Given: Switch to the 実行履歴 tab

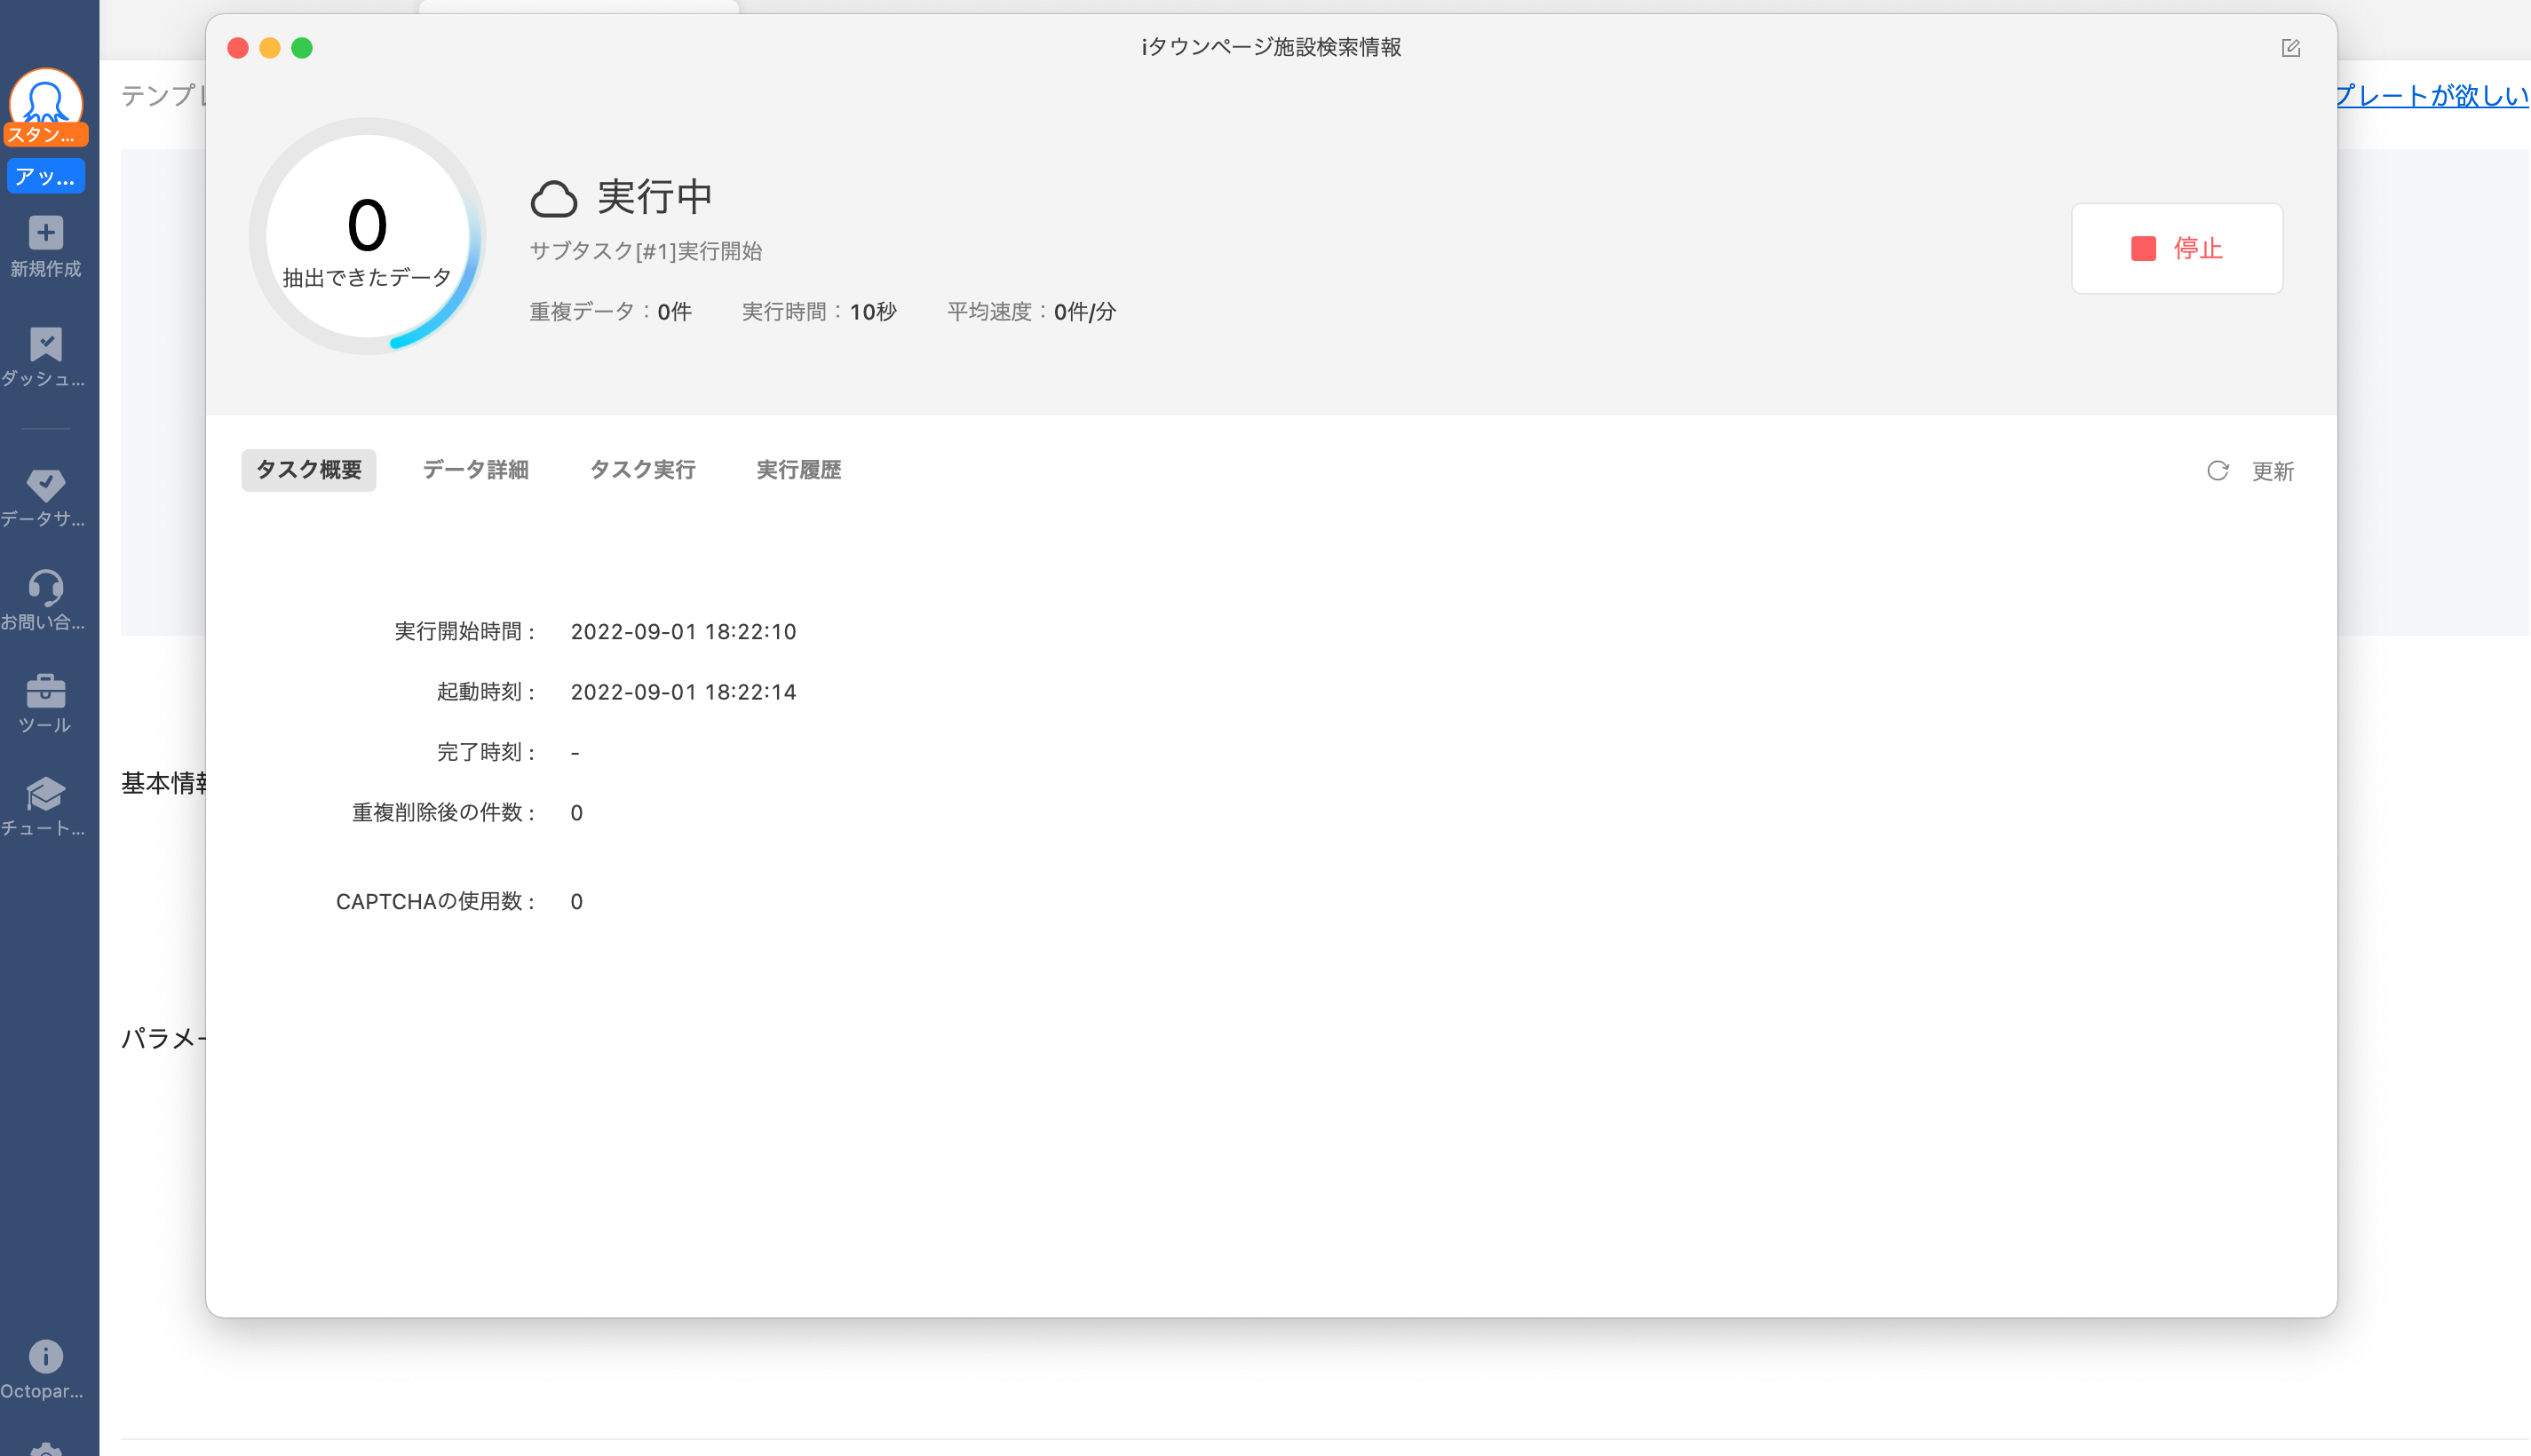Looking at the screenshot, I should click(x=799, y=470).
